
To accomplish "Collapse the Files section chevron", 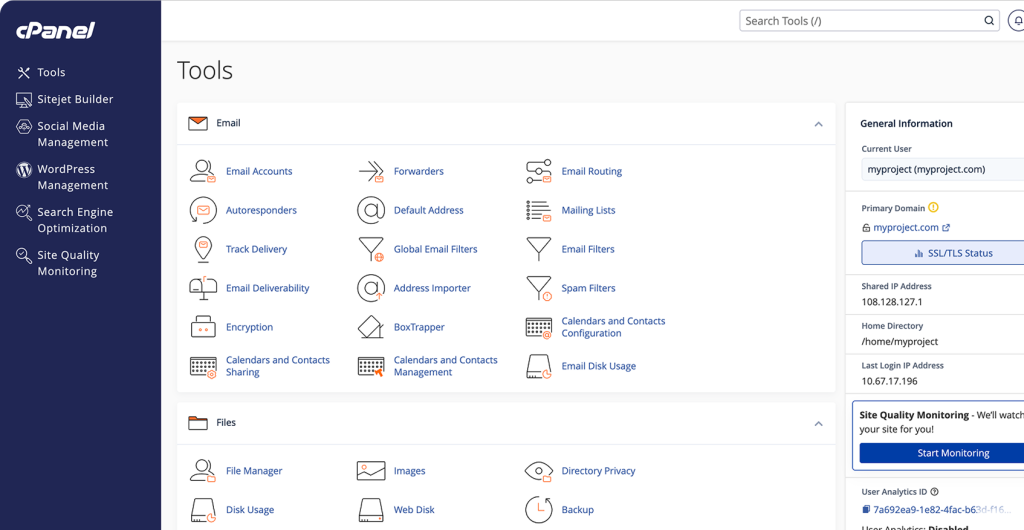I will pyautogui.click(x=818, y=424).
